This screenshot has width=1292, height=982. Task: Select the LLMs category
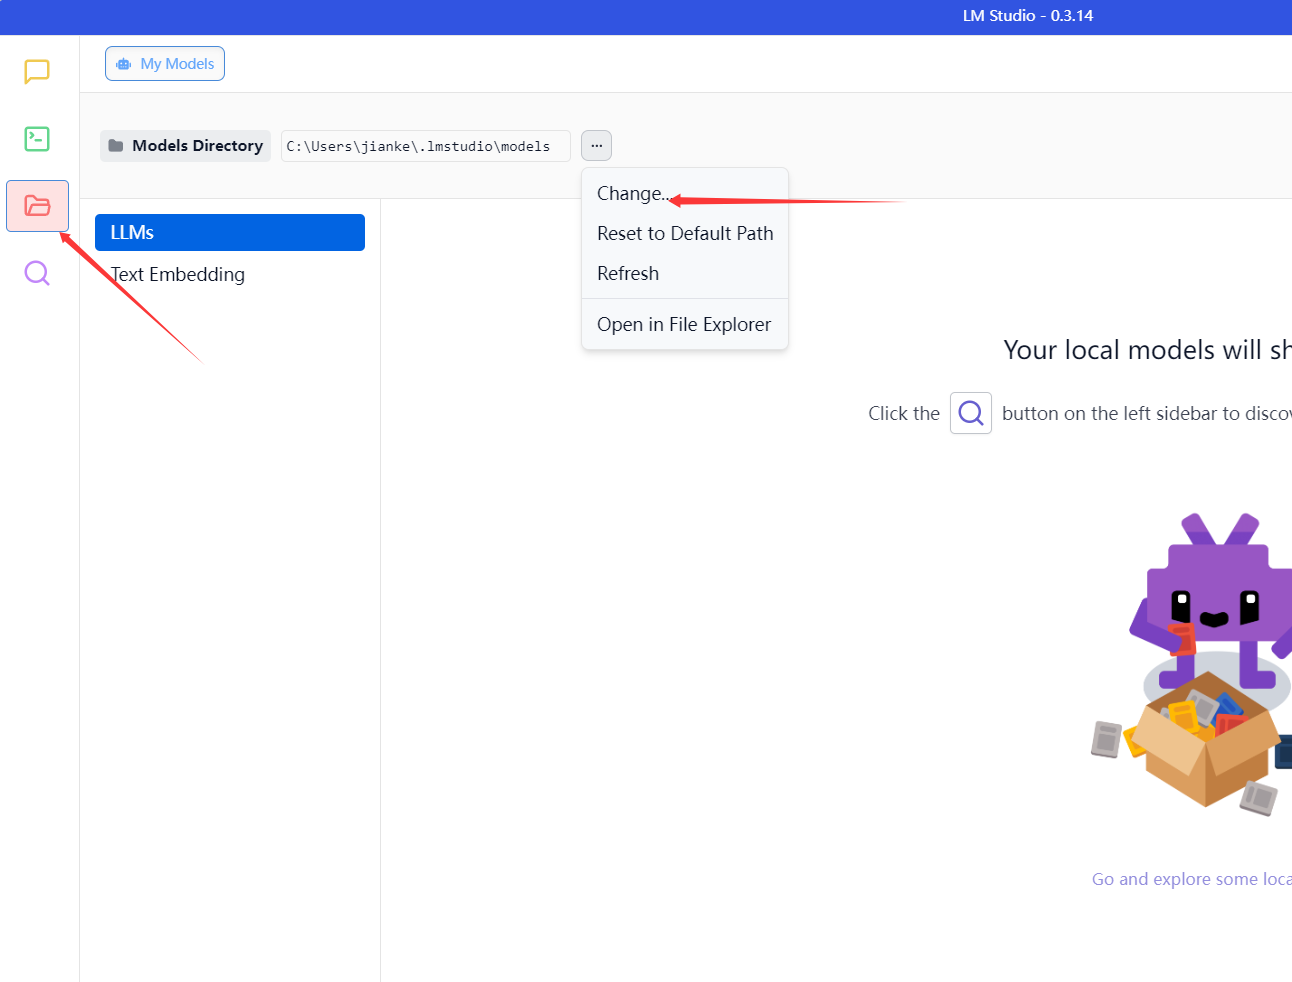230,232
